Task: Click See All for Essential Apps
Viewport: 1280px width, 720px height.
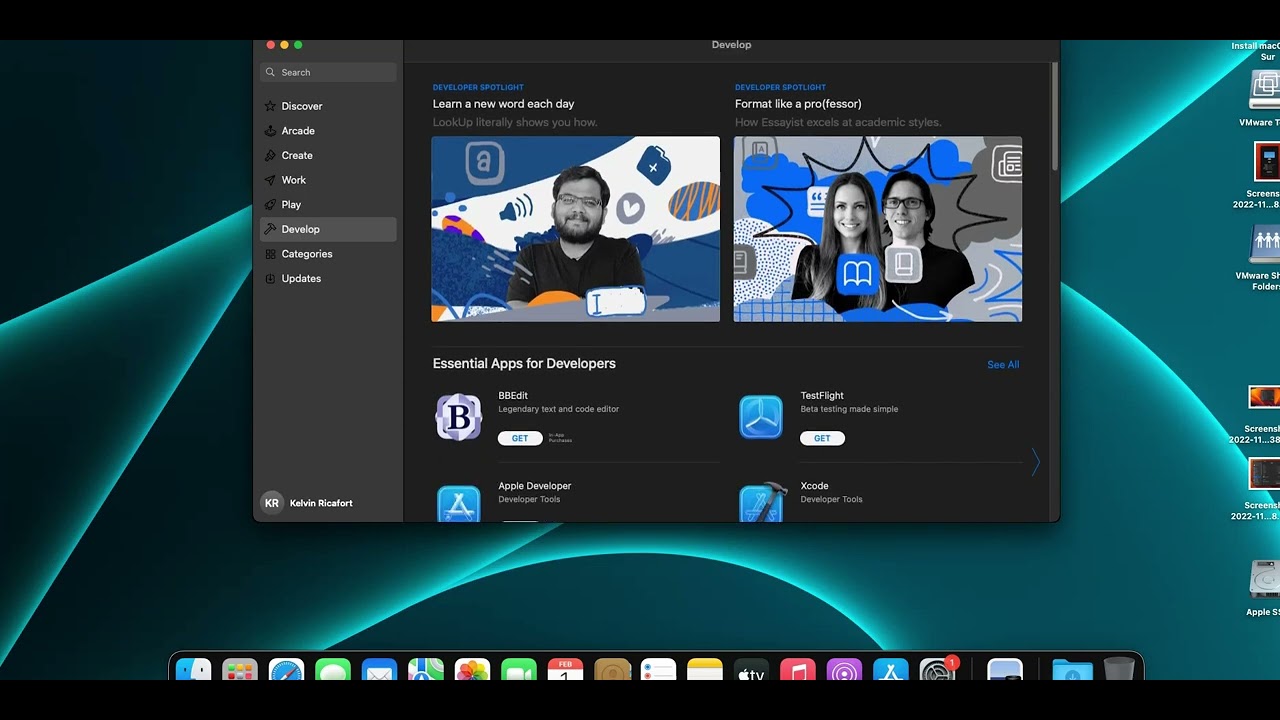Action: pyautogui.click(x=1003, y=365)
